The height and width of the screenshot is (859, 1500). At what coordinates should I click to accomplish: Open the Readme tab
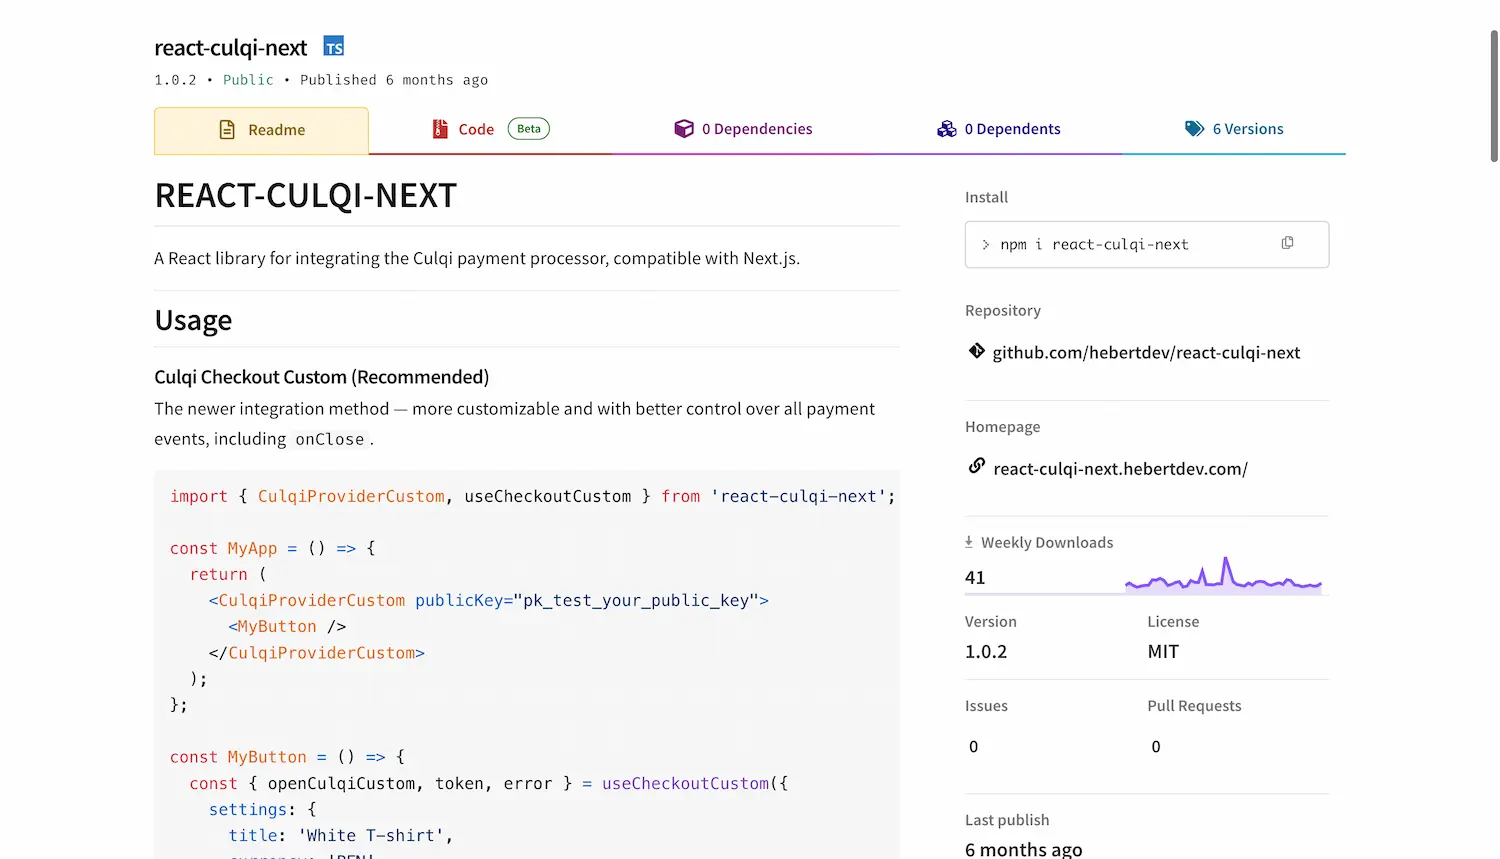[x=261, y=131]
